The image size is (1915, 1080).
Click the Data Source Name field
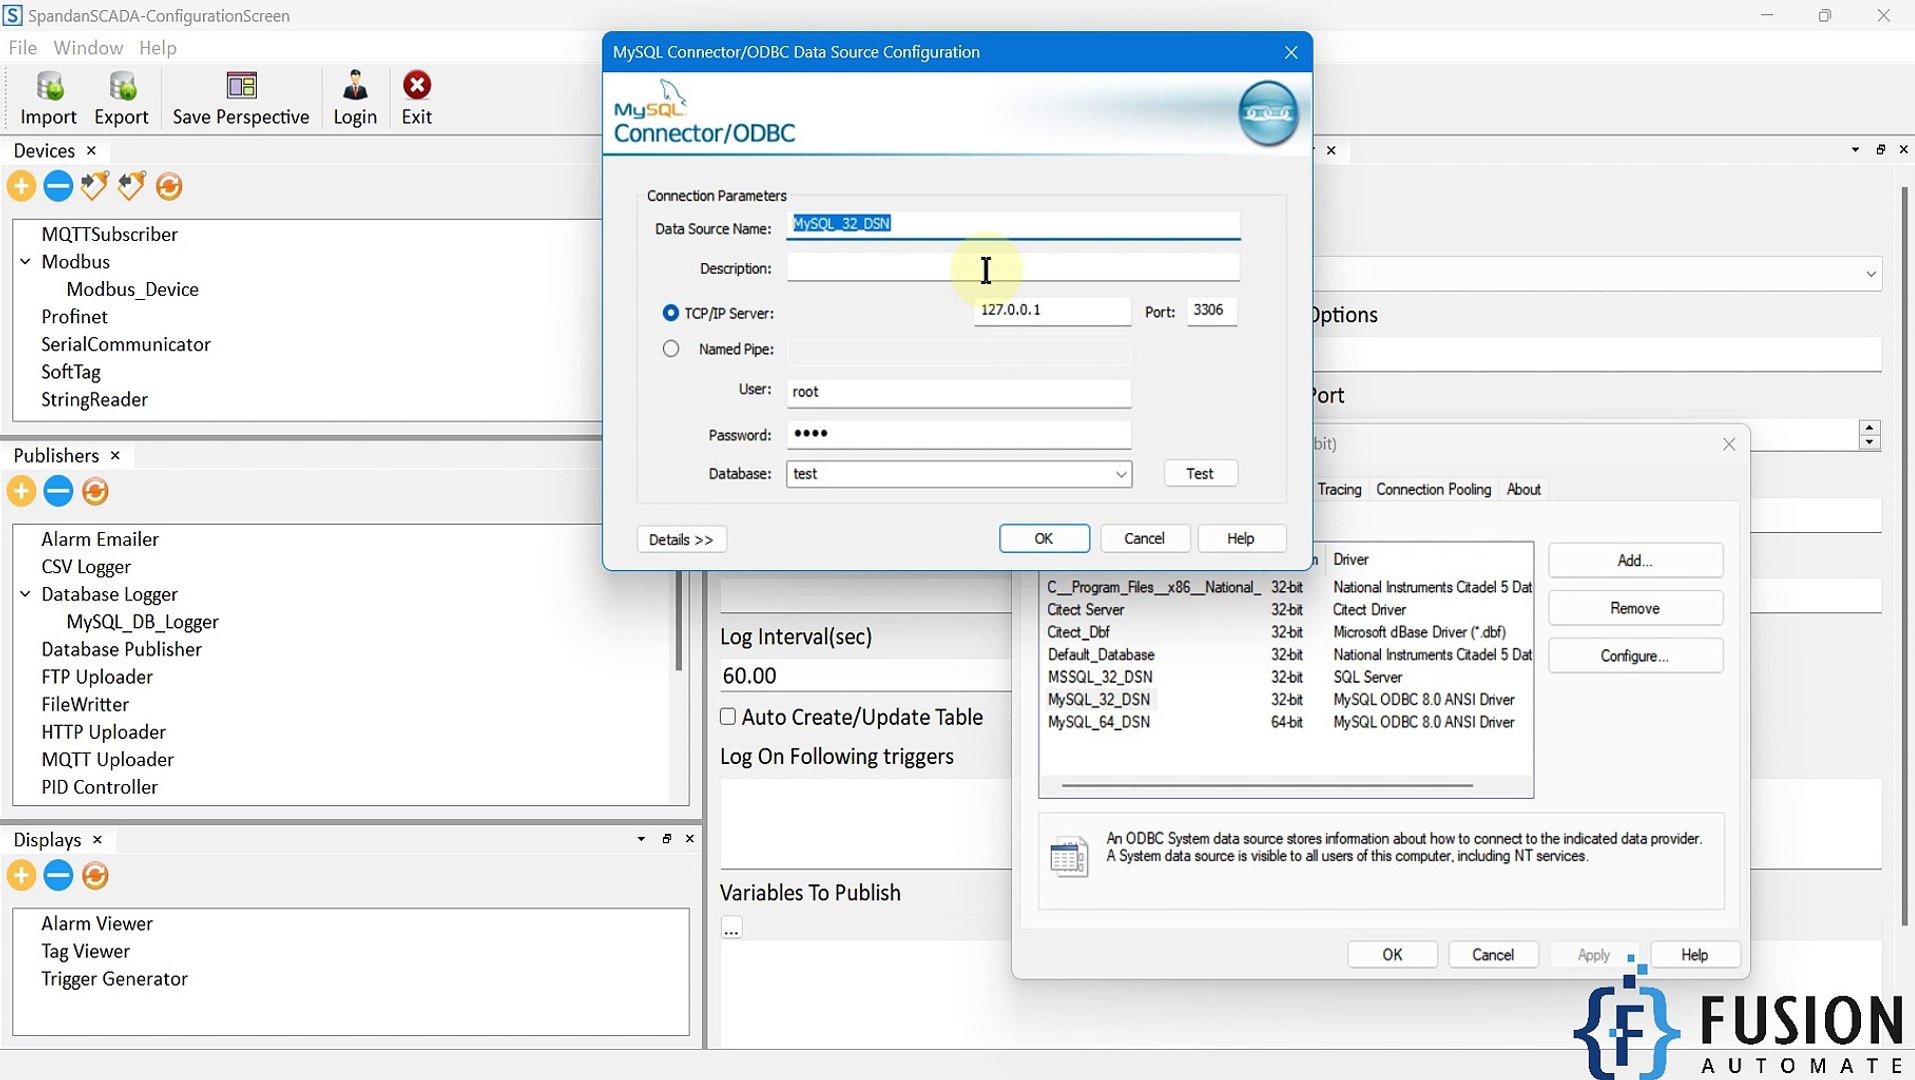pos(1013,224)
